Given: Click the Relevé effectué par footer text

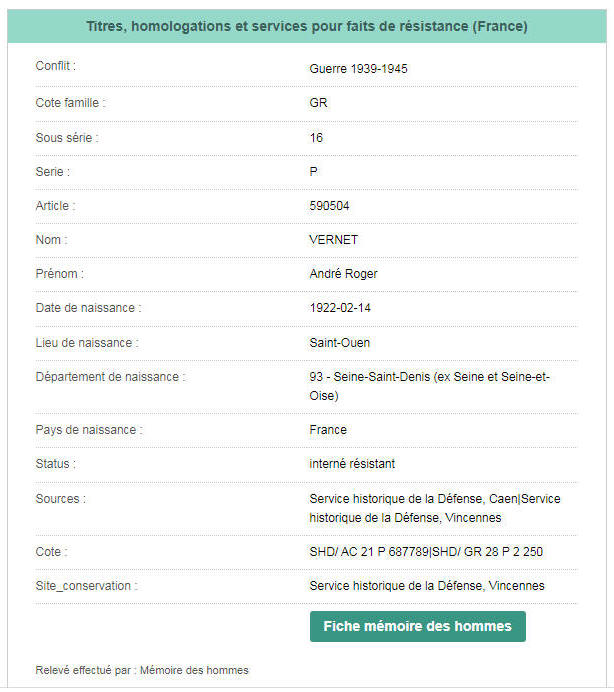Looking at the screenshot, I should (x=142, y=670).
